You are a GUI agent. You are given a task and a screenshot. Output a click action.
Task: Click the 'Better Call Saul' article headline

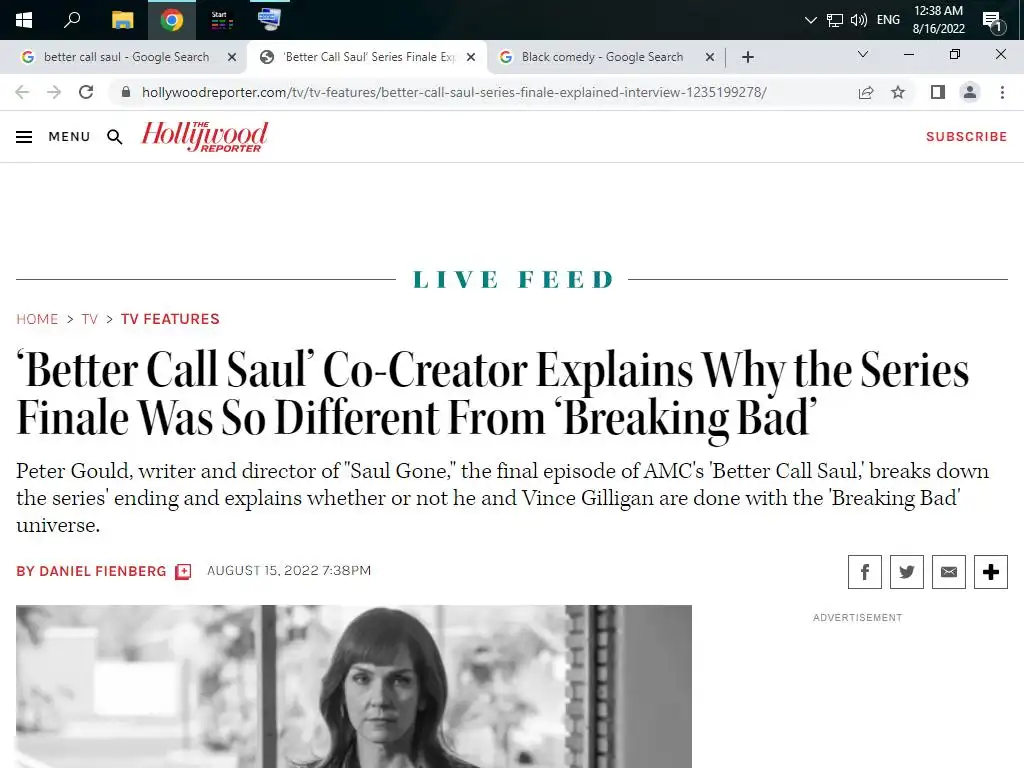pyautogui.click(x=492, y=394)
